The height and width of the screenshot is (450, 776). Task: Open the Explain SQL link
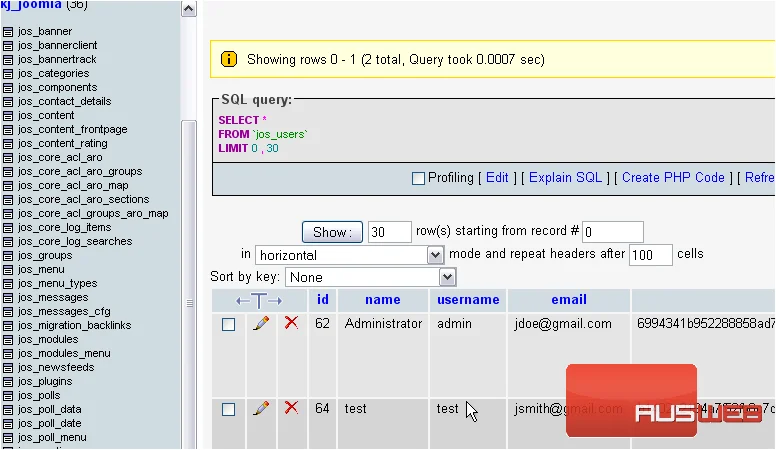(x=565, y=177)
